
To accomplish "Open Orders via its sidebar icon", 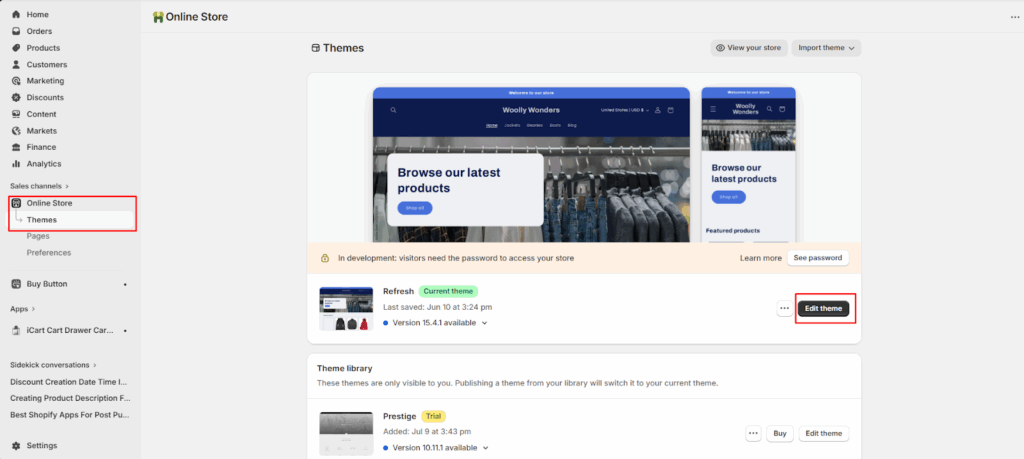I will coord(16,31).
